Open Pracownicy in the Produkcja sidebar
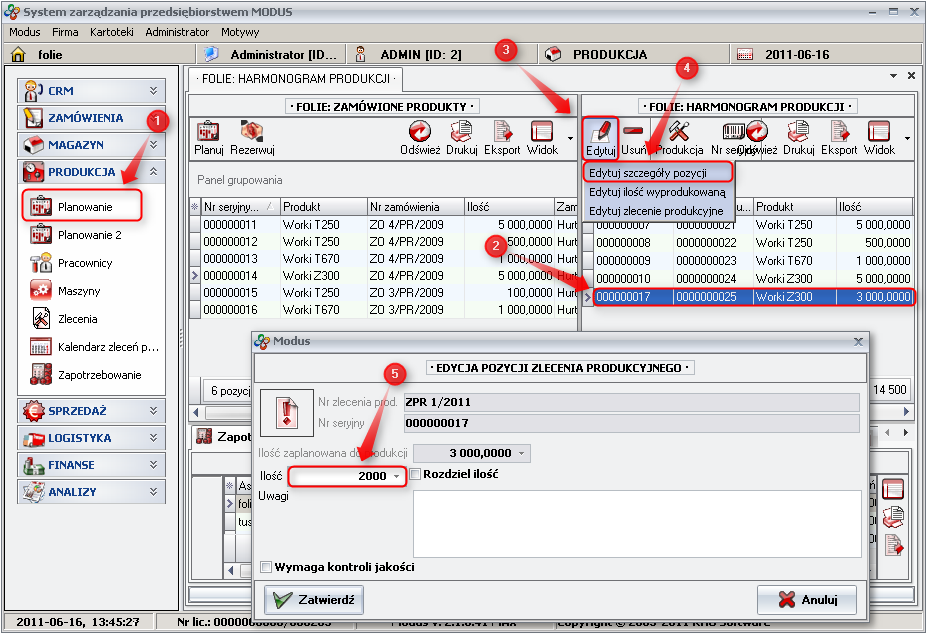 click(85, 263)
